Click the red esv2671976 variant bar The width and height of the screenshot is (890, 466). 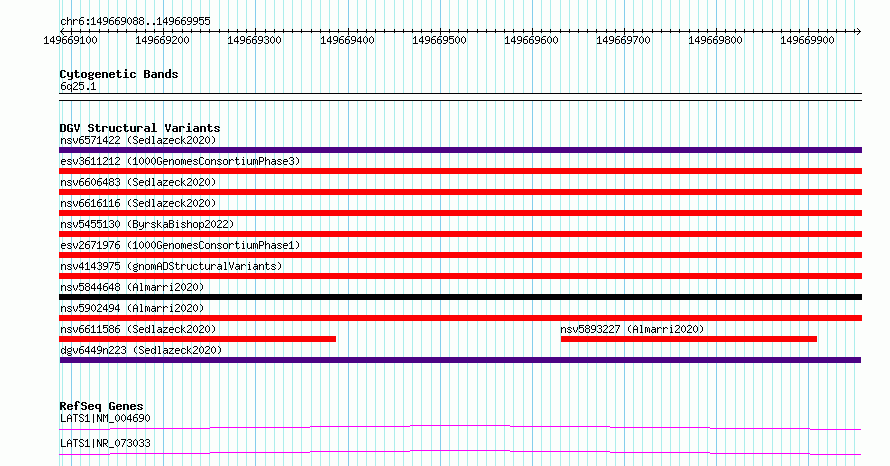(460, 255)
